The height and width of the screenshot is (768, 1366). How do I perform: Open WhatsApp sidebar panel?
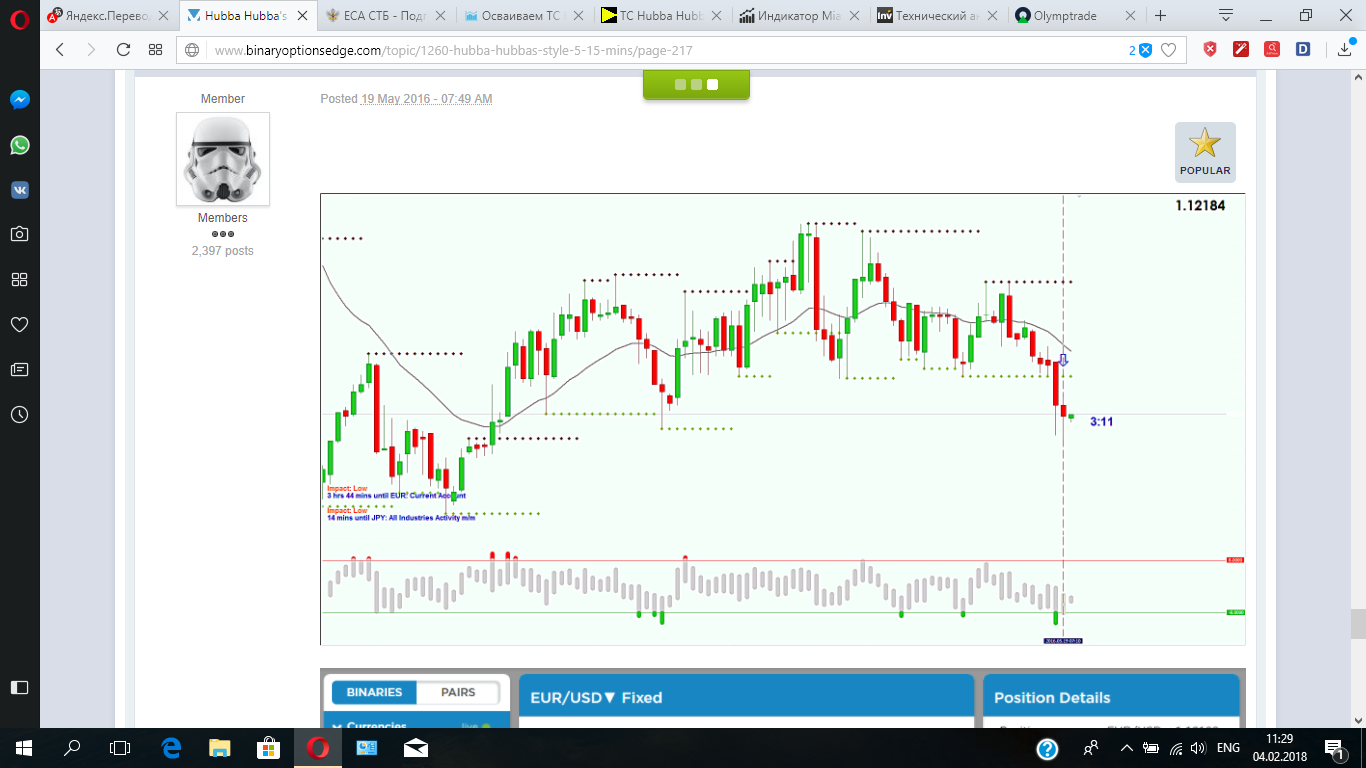[20, 145]
